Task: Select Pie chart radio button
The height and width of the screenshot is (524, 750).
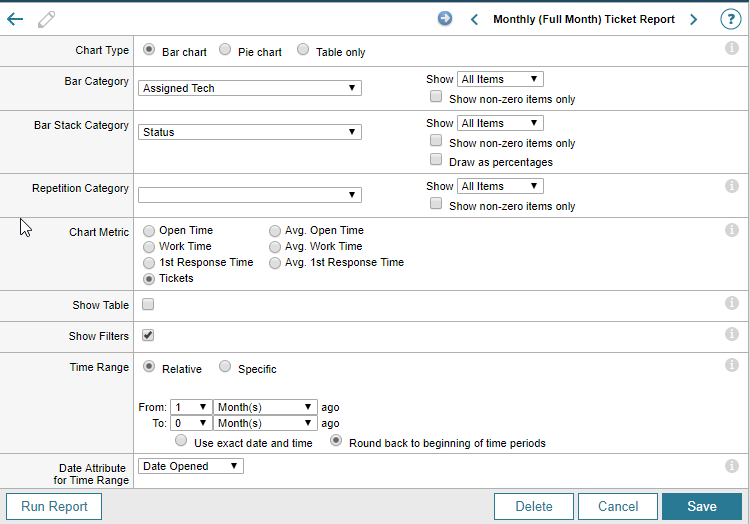Action: click(225, 49)
